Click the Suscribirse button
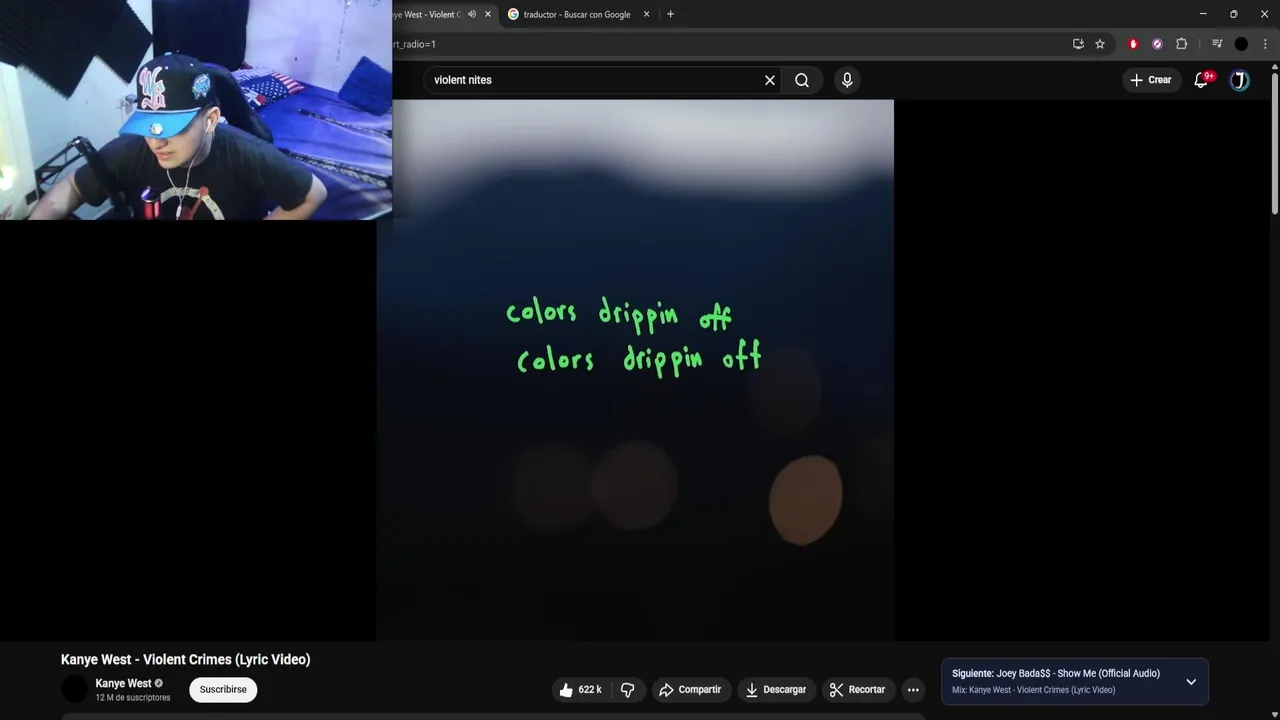This screenshot has height=720, width=1280. tap(223, 690)
